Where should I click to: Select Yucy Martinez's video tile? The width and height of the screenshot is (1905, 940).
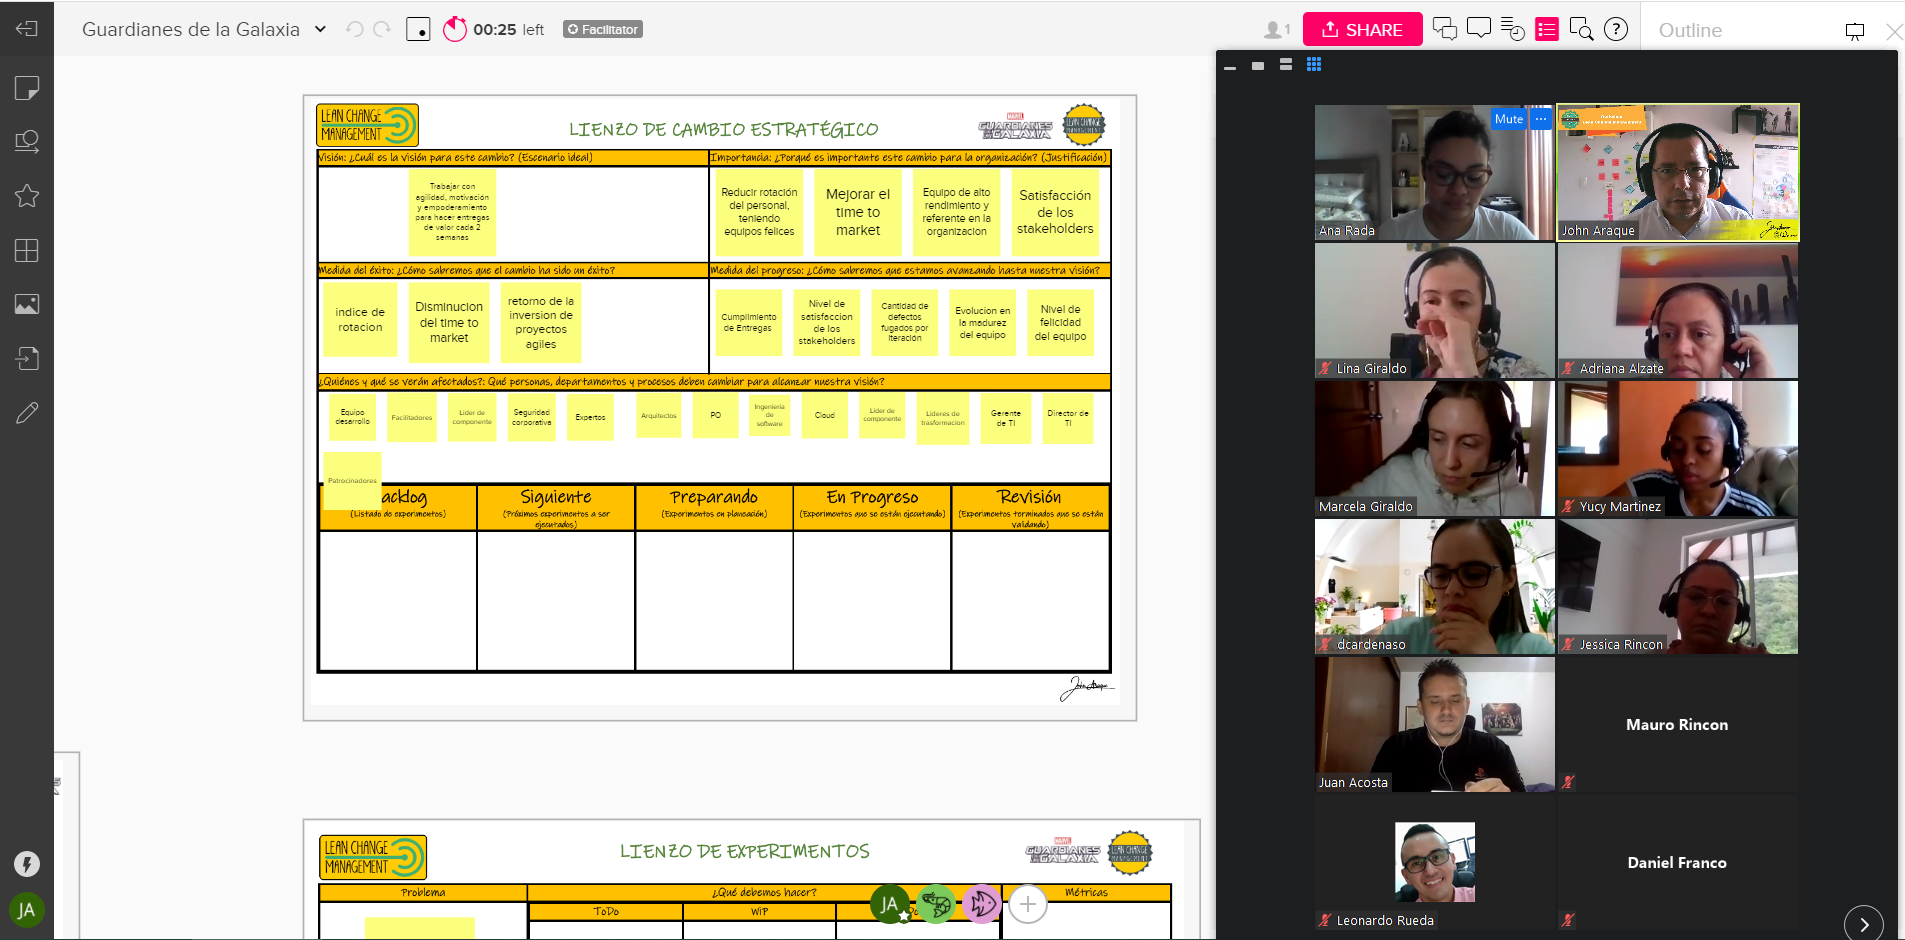tap(1678, 448)
